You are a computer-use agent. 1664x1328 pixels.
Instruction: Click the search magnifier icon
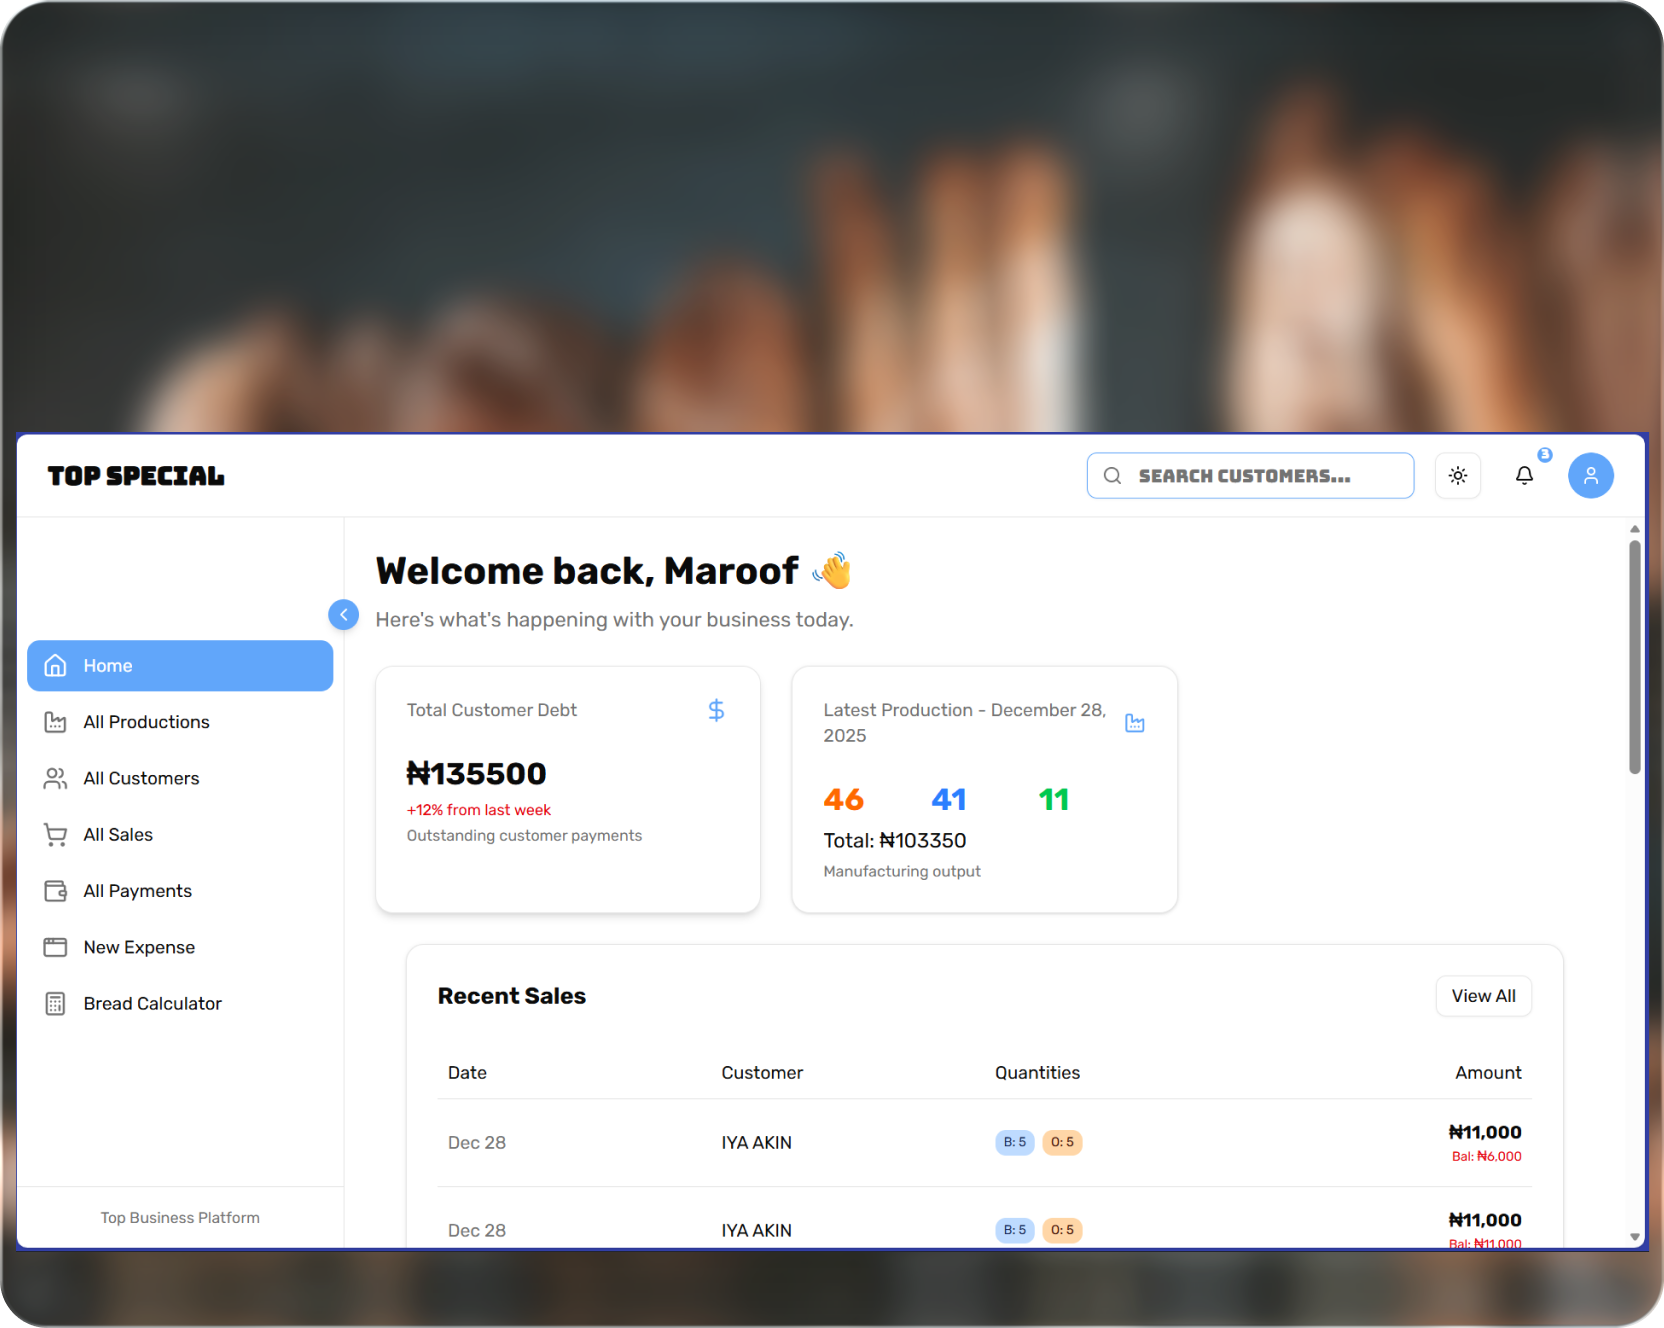pyautogui.click(x=1112, y=476)
